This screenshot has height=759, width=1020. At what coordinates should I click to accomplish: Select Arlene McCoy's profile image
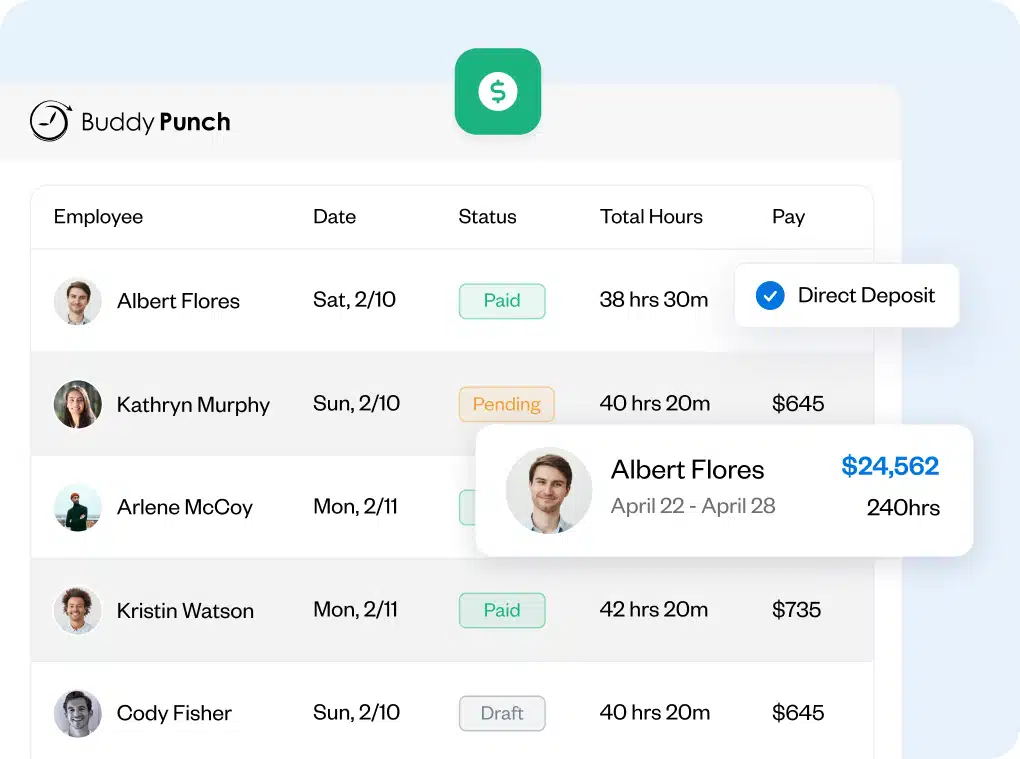(x=77, y=507)
